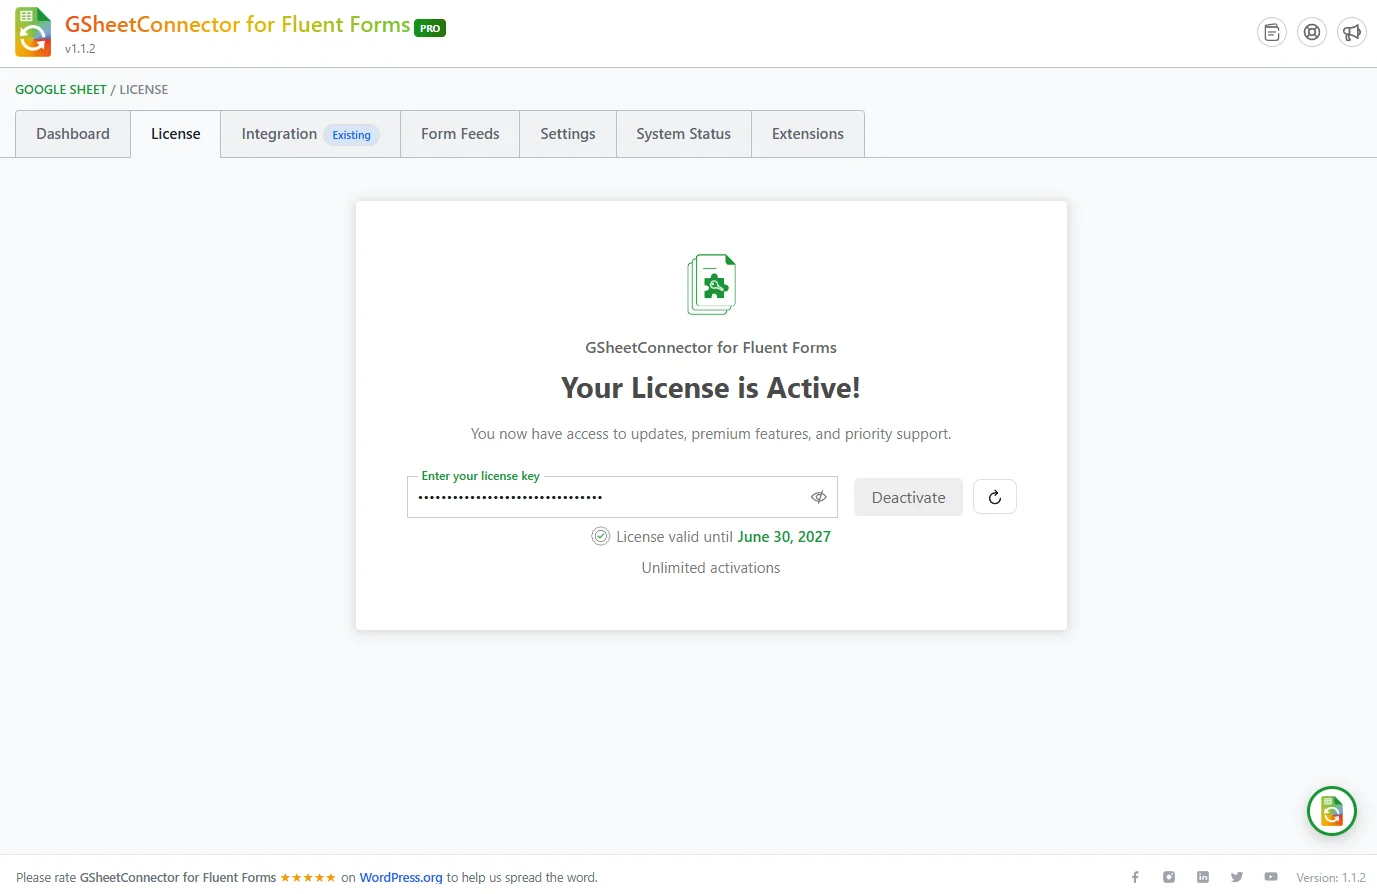The width and height of the screenshot is (1377, 894).
Task: Open the Instagram footer icon
Action: 1169,877
